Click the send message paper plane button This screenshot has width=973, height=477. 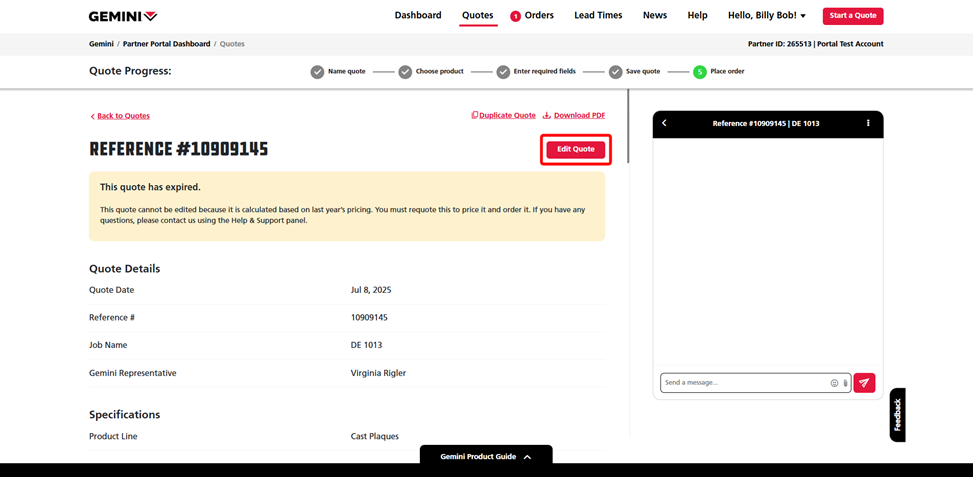pos(864,383)
